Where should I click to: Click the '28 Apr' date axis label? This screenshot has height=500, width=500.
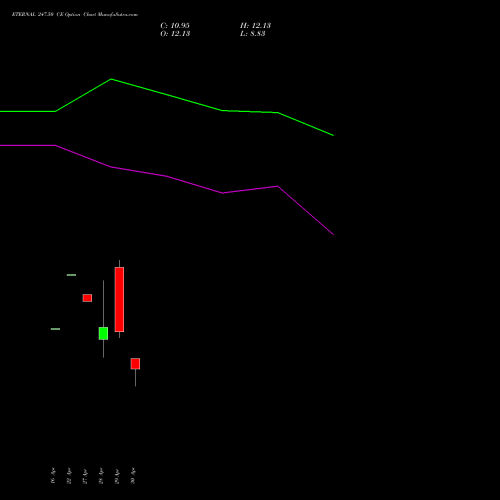(101, 476)
